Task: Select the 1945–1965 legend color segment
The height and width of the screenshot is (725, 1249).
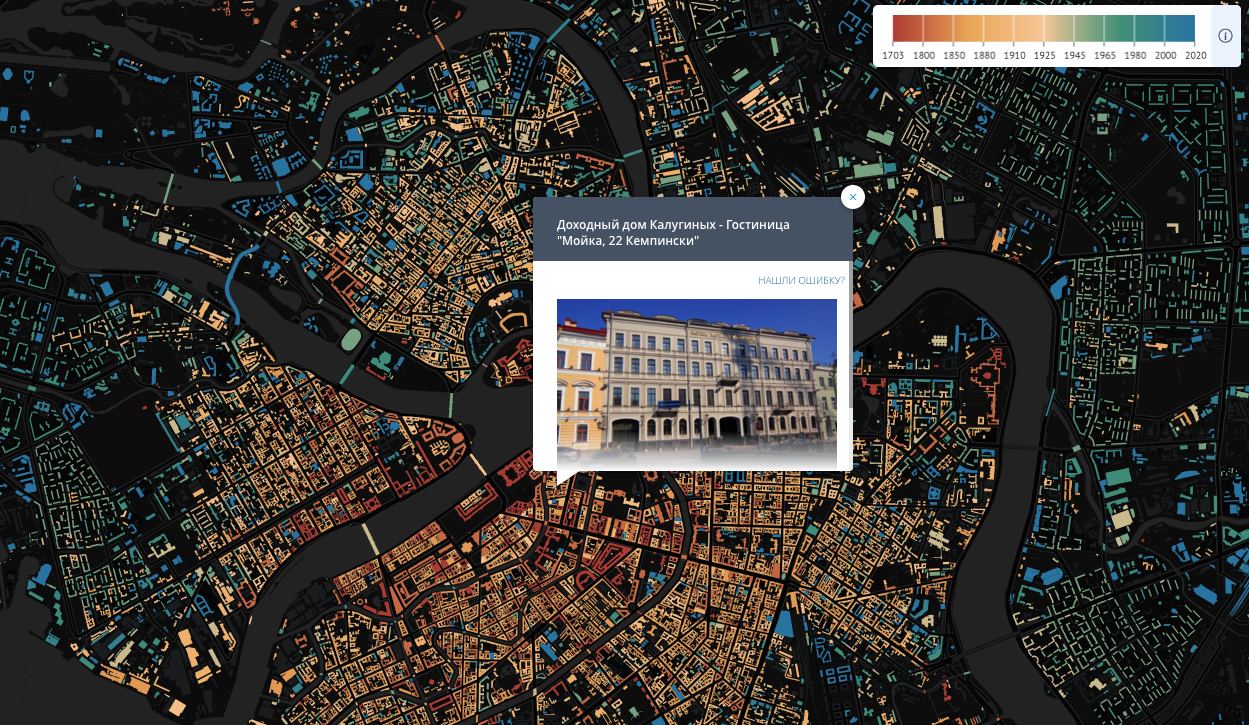Action: [1089, 28]
